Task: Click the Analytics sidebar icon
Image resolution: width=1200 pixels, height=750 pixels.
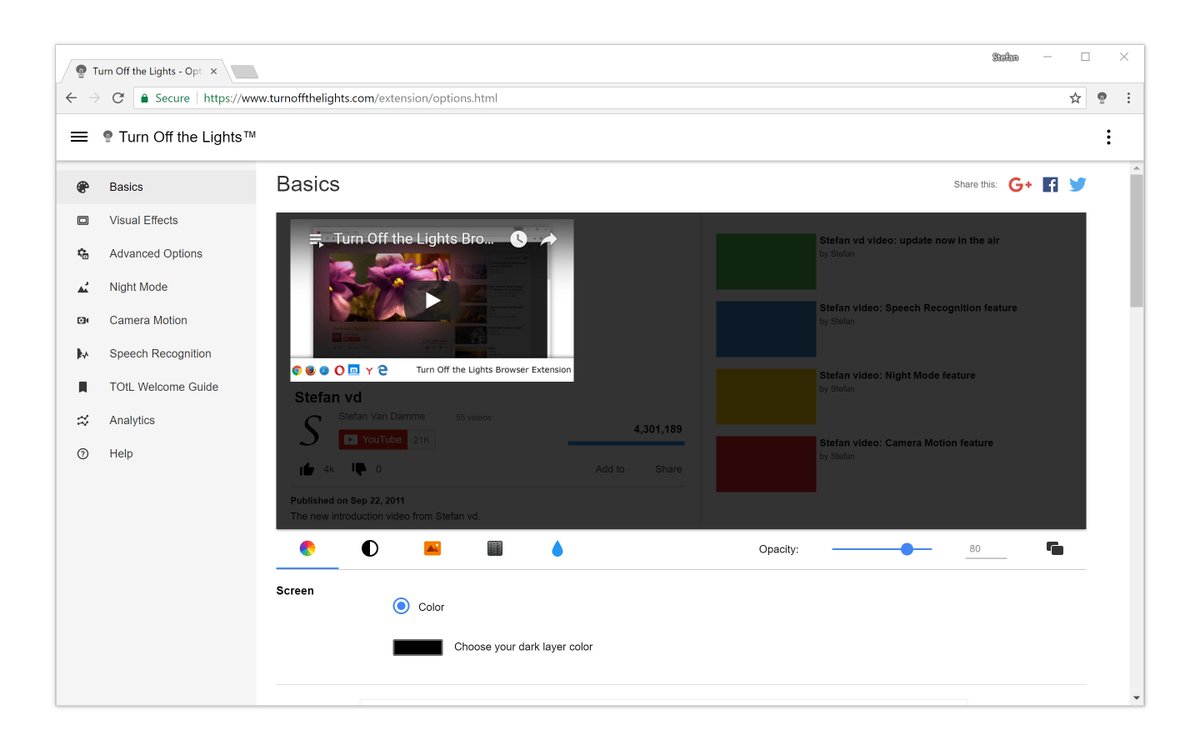Action: click(x=83, y=420)
